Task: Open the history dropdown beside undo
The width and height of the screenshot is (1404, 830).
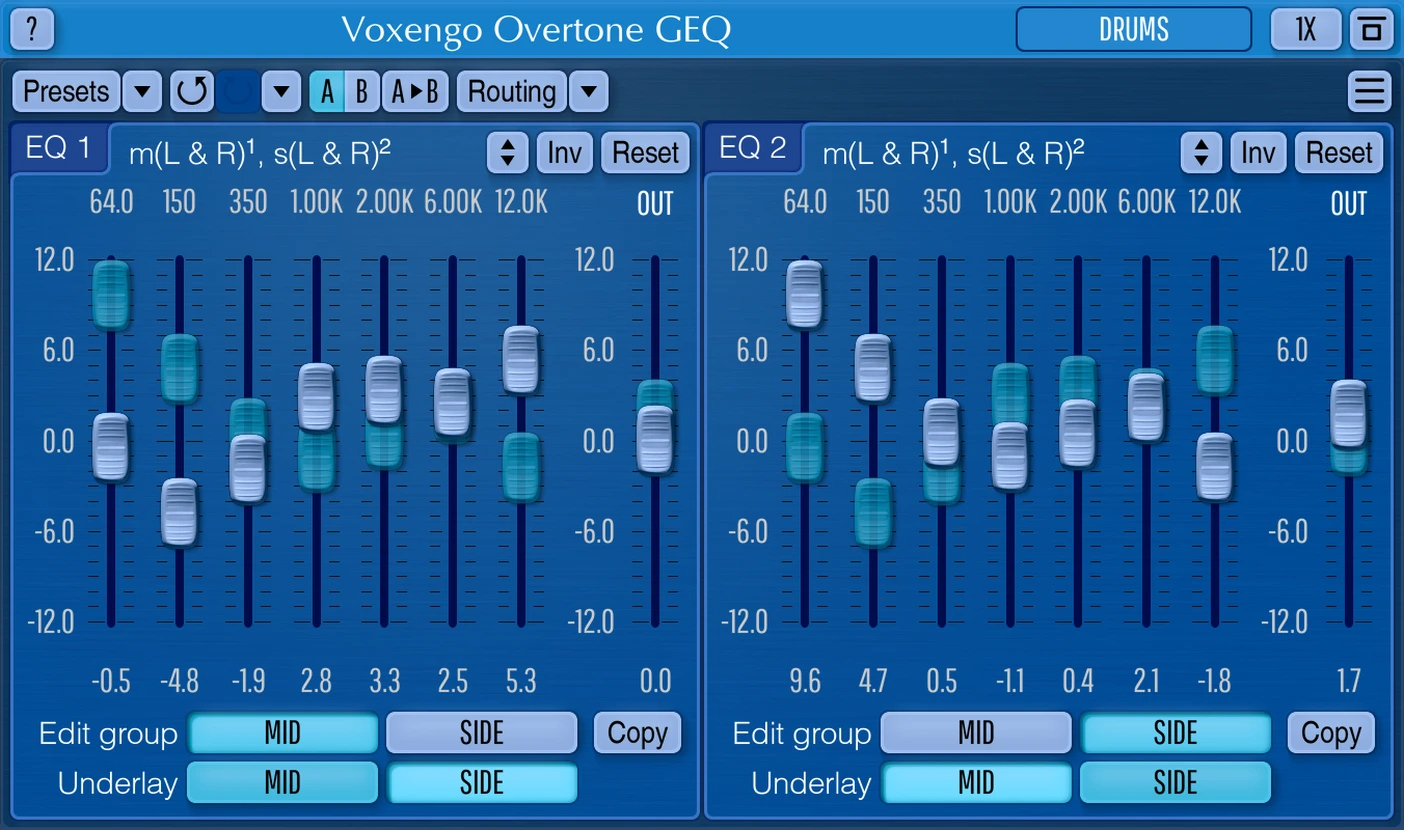Action: (x=282, y=92)
